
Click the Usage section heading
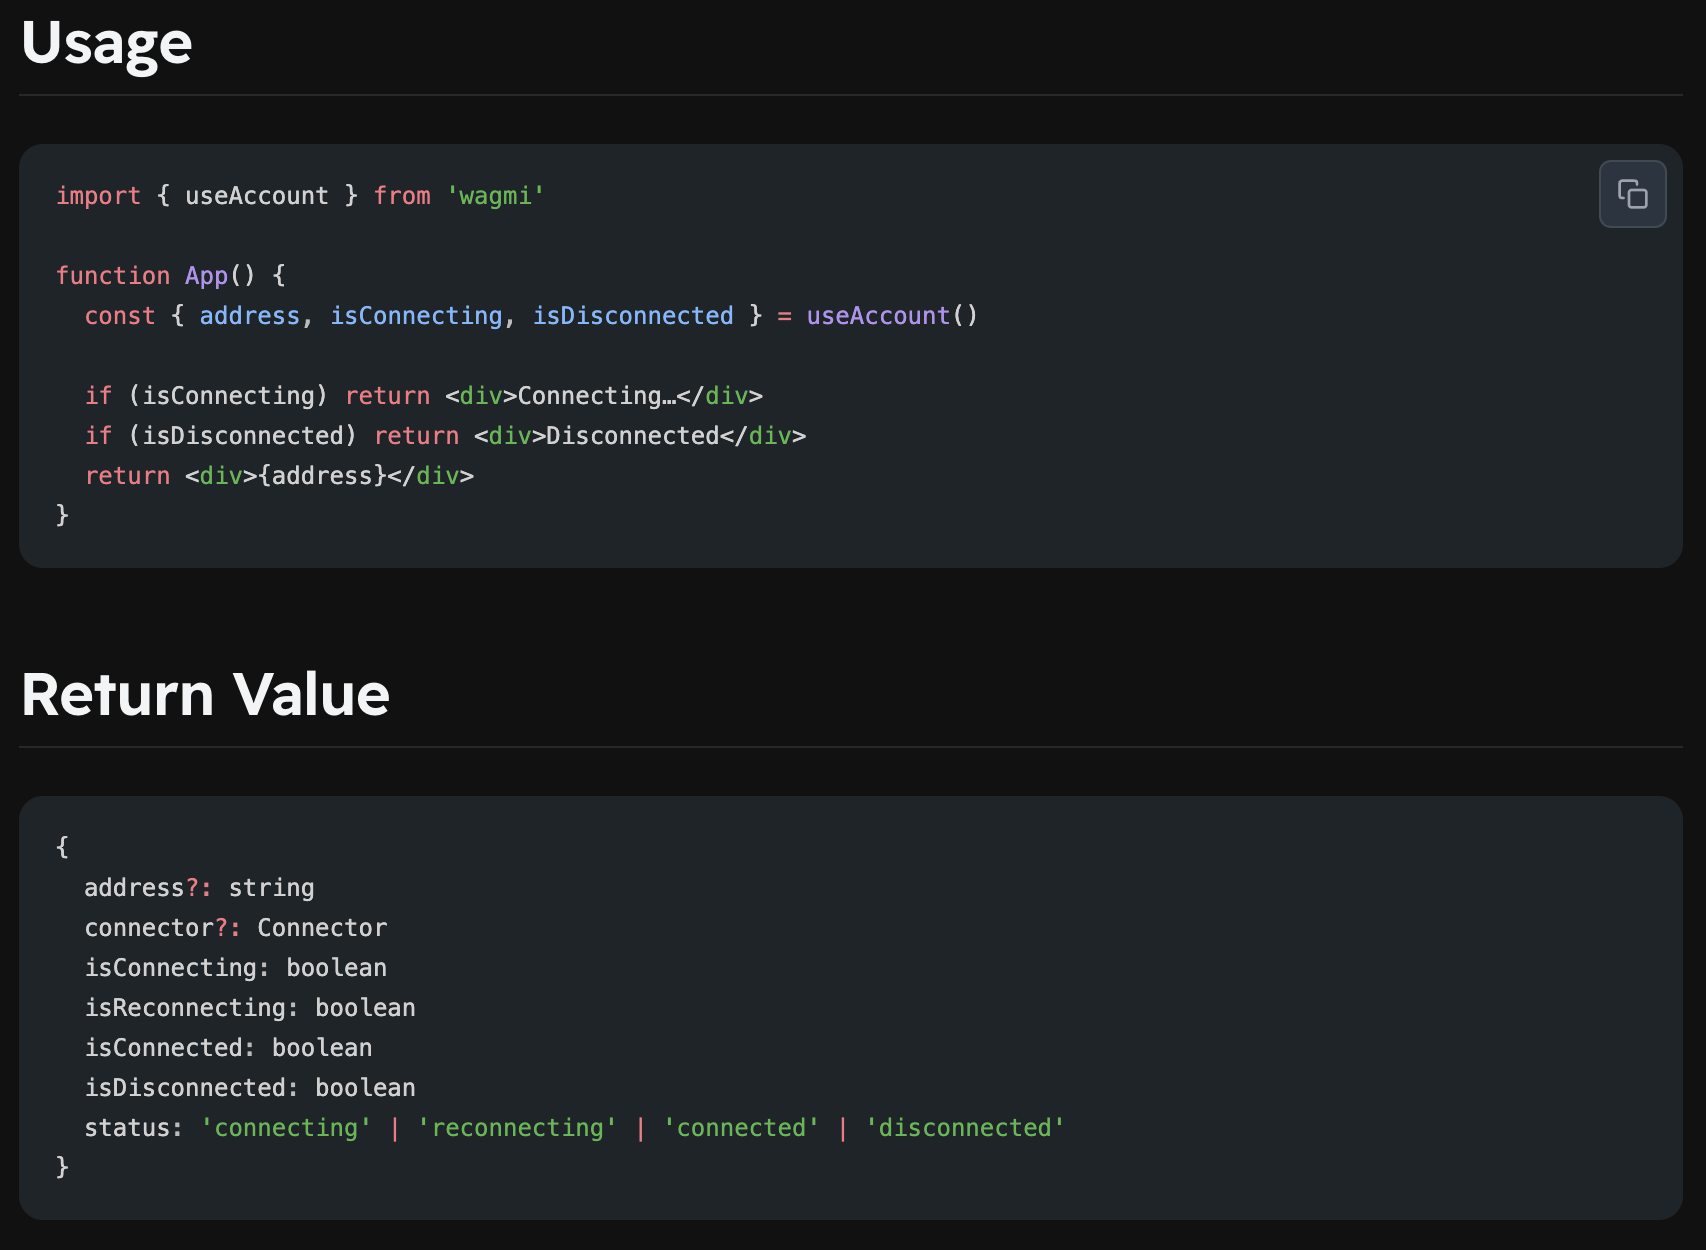point(106,44)
